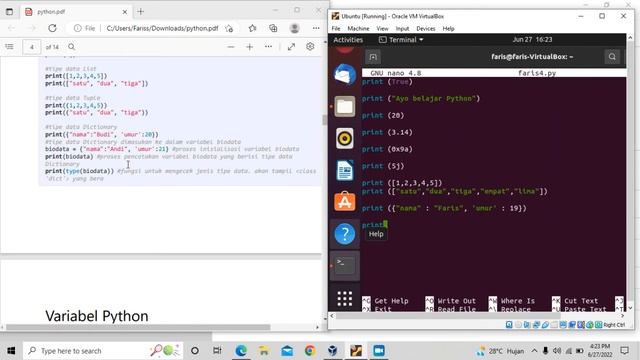Open the Edge profile avatar
Image resolution: width=640 pixels, height=360 pixels.
click(x=295, y=28)
